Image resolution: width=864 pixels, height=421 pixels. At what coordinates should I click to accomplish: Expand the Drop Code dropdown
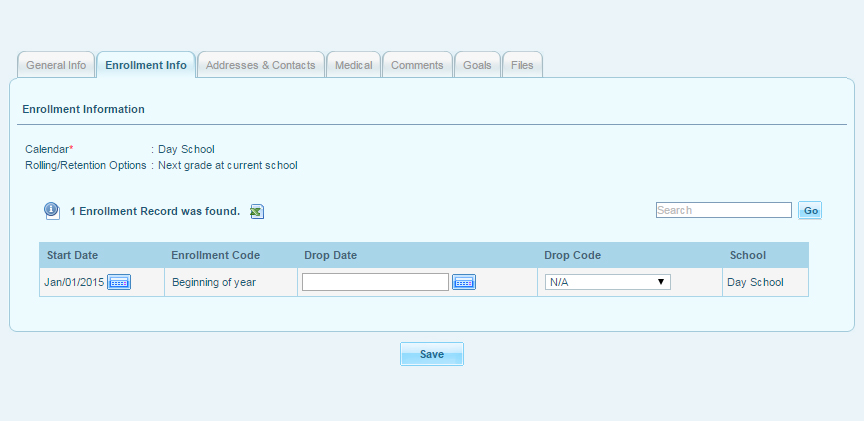607,283
